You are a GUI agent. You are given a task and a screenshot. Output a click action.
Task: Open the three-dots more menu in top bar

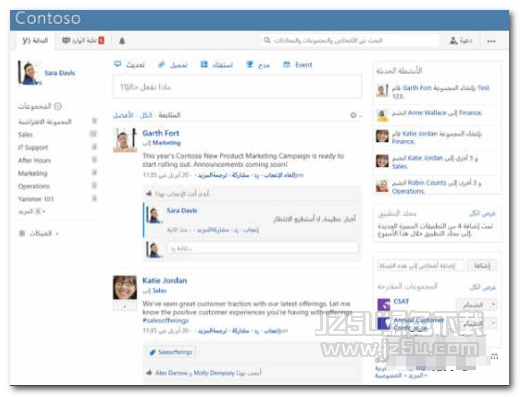pyautogui.click(x=491, y=41)
